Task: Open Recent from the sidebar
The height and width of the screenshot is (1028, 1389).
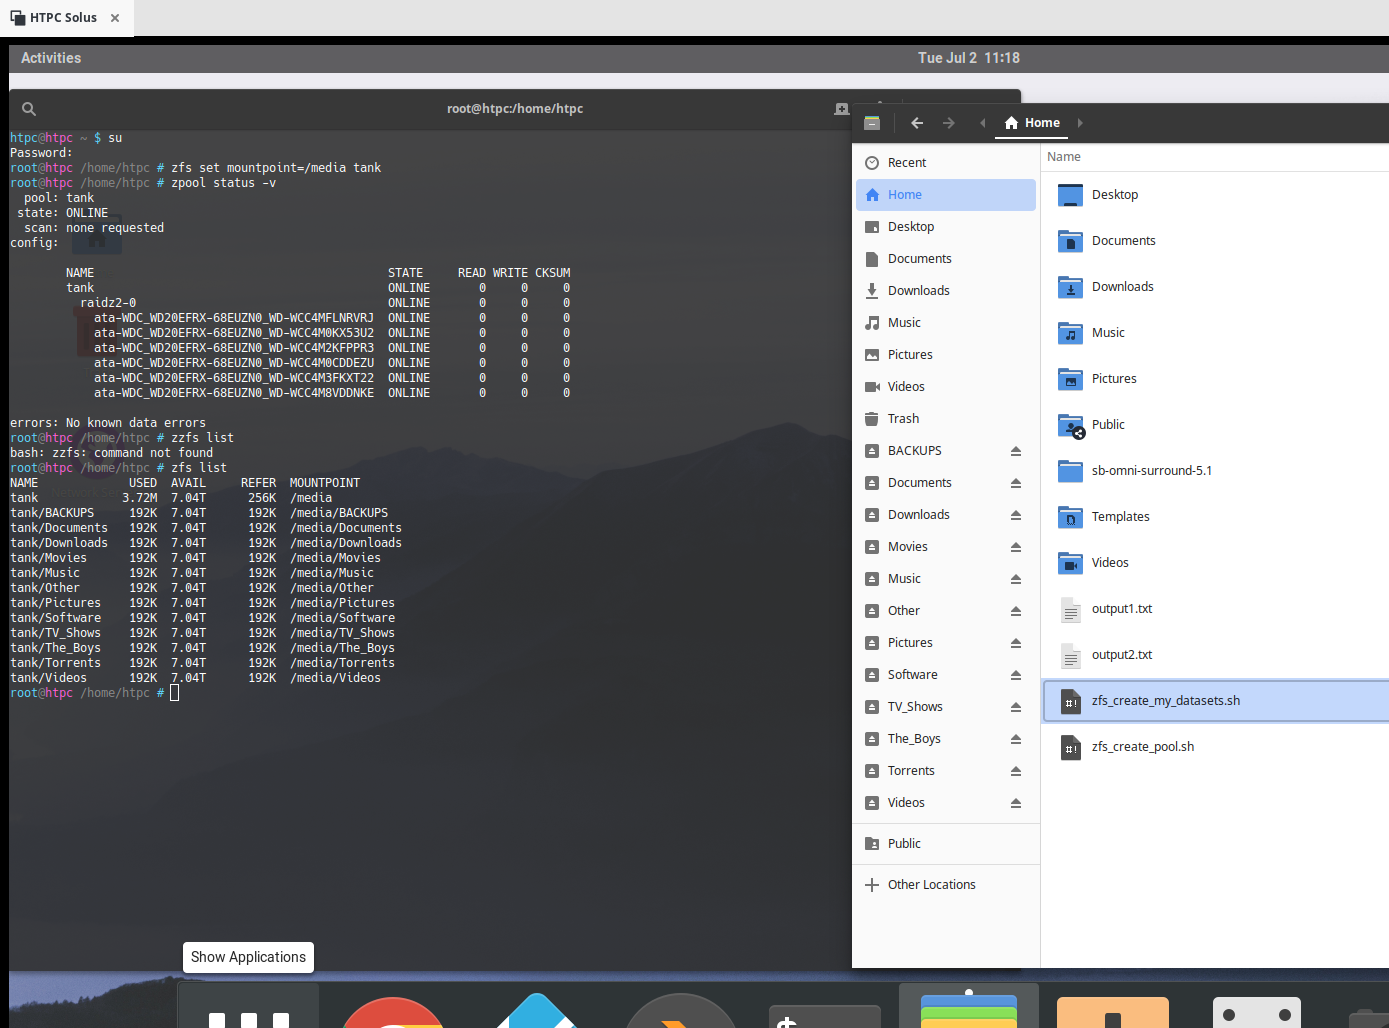Action: pos(909,162)
